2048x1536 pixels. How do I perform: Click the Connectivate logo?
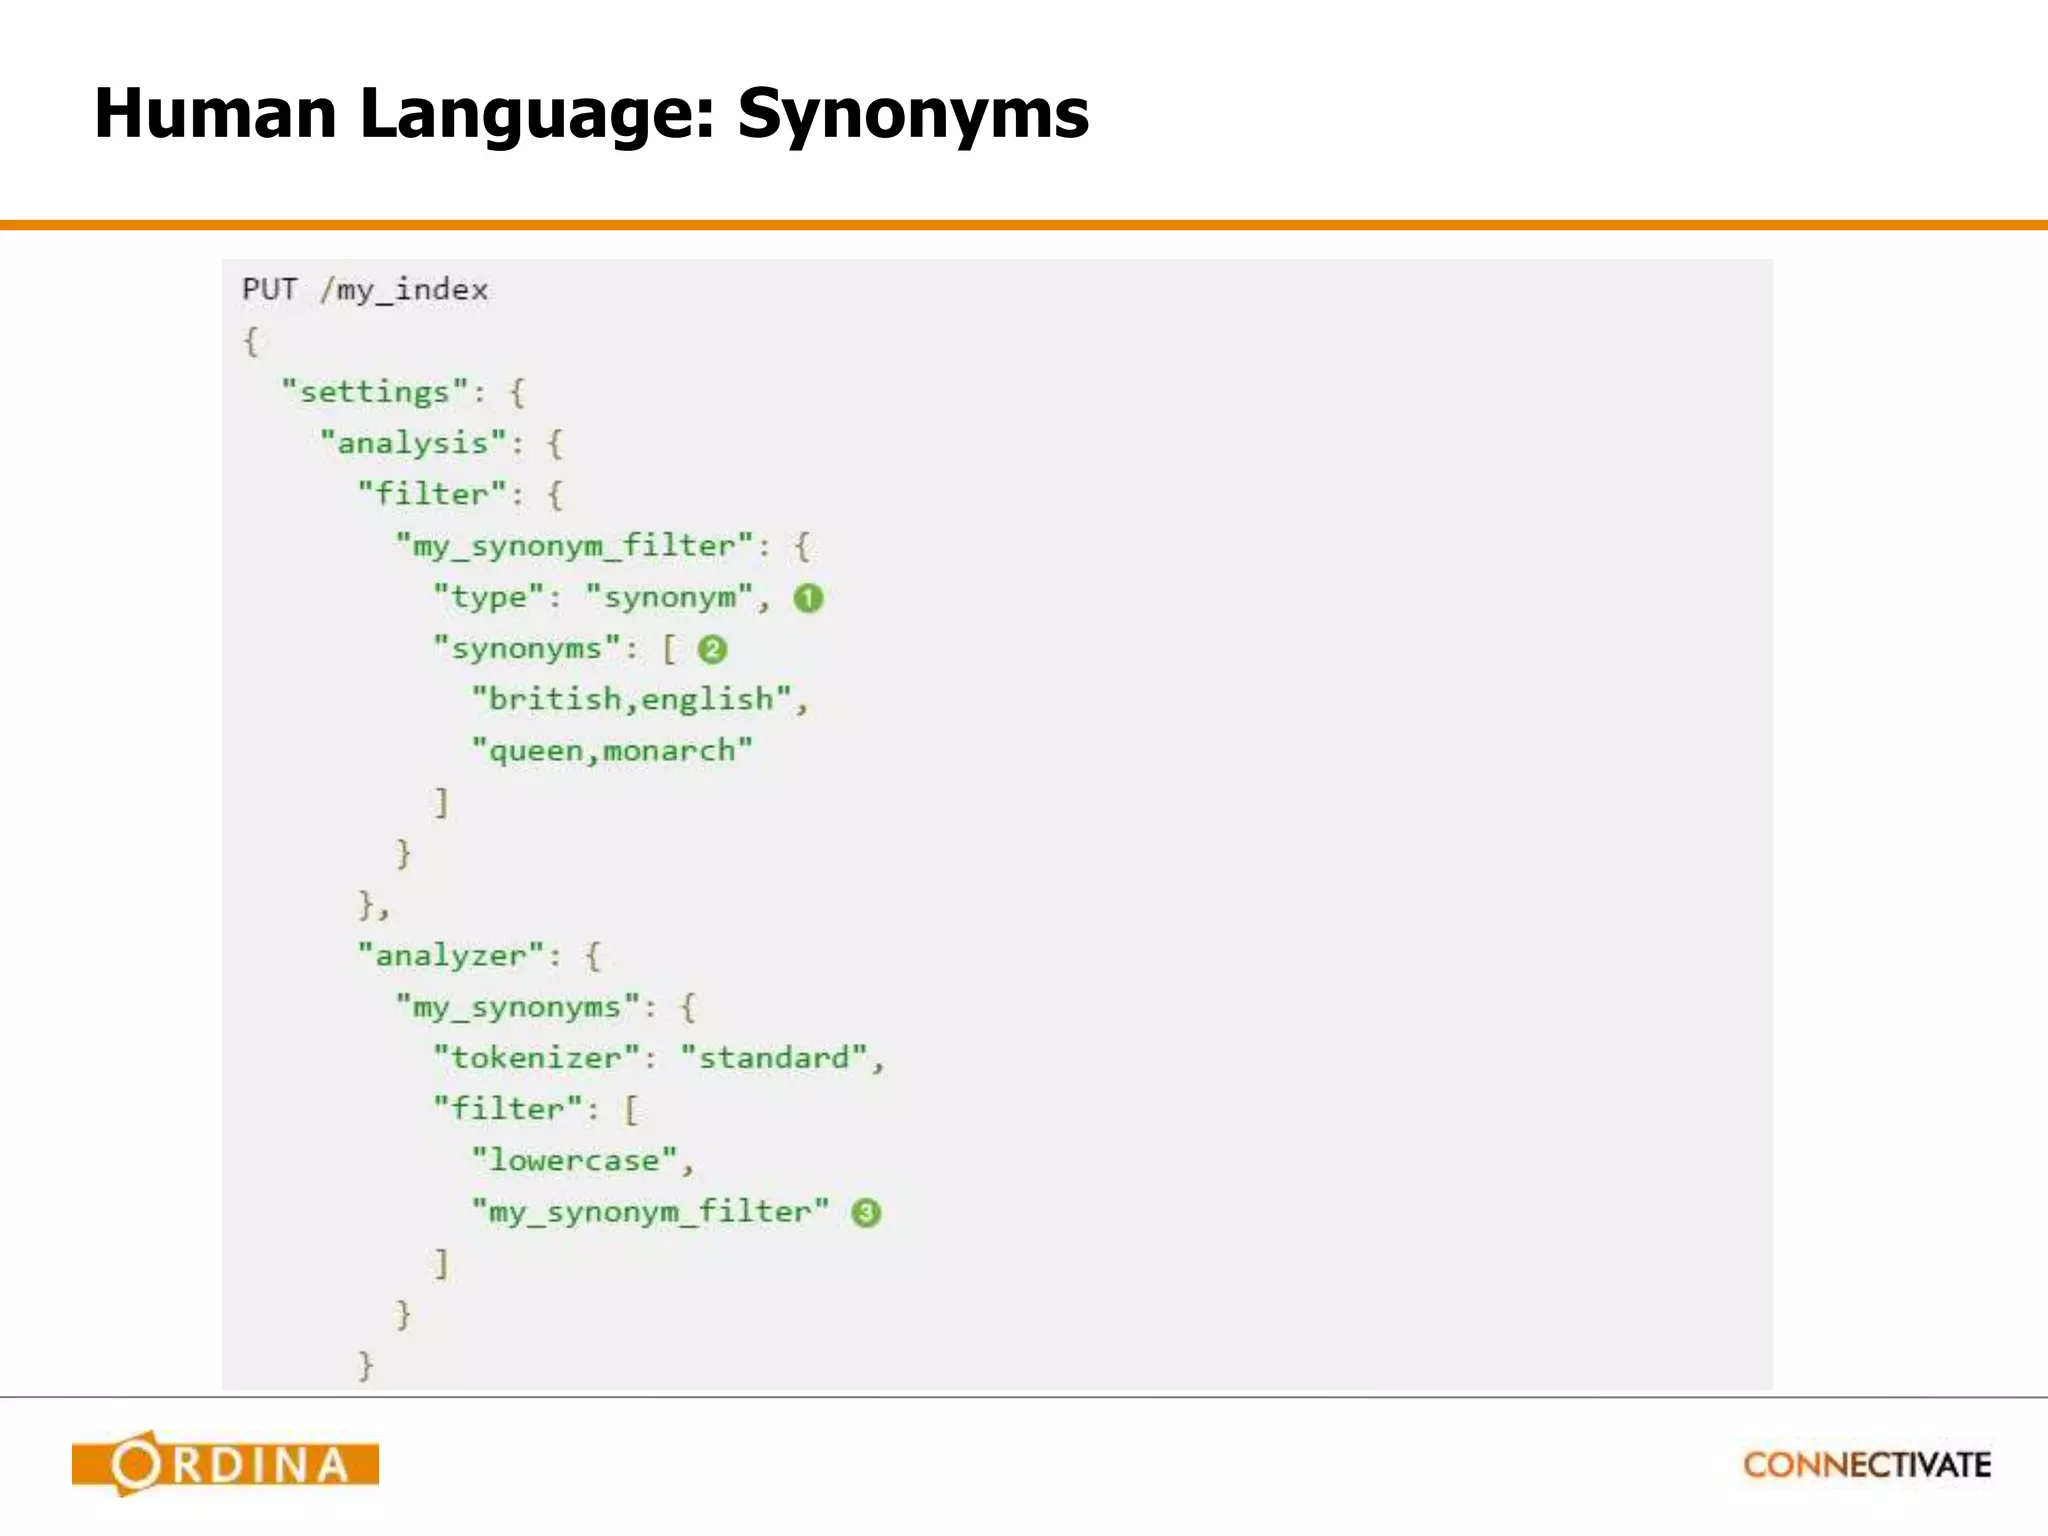(1867, 1465)
